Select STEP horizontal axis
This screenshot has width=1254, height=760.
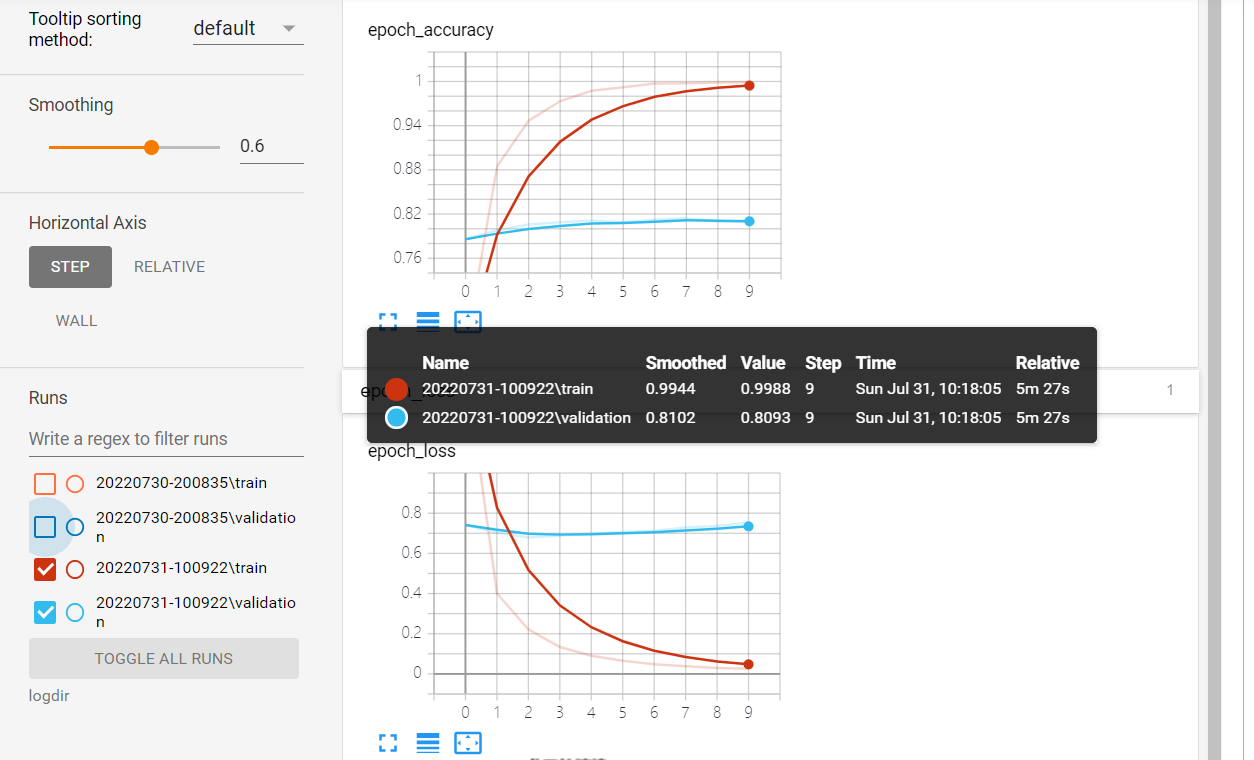tap(70, 267)
